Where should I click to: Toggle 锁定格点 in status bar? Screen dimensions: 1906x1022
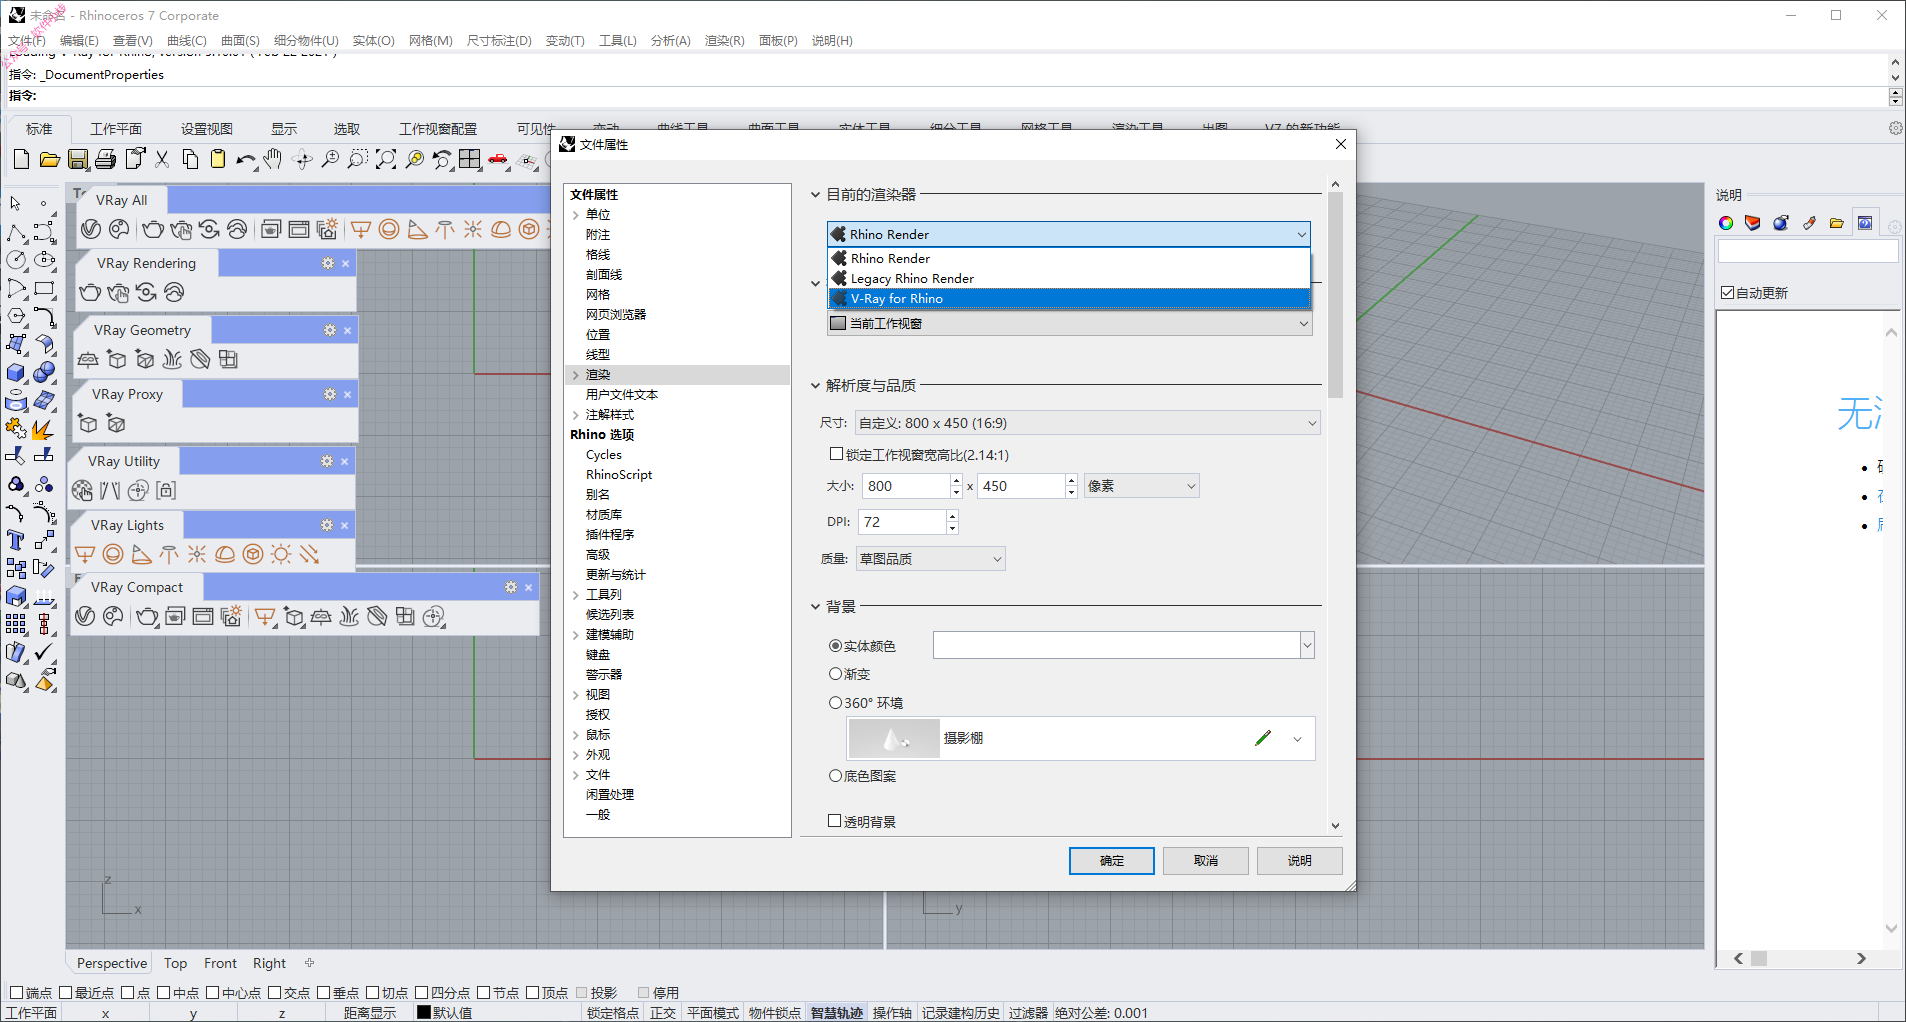(612, 1013)
